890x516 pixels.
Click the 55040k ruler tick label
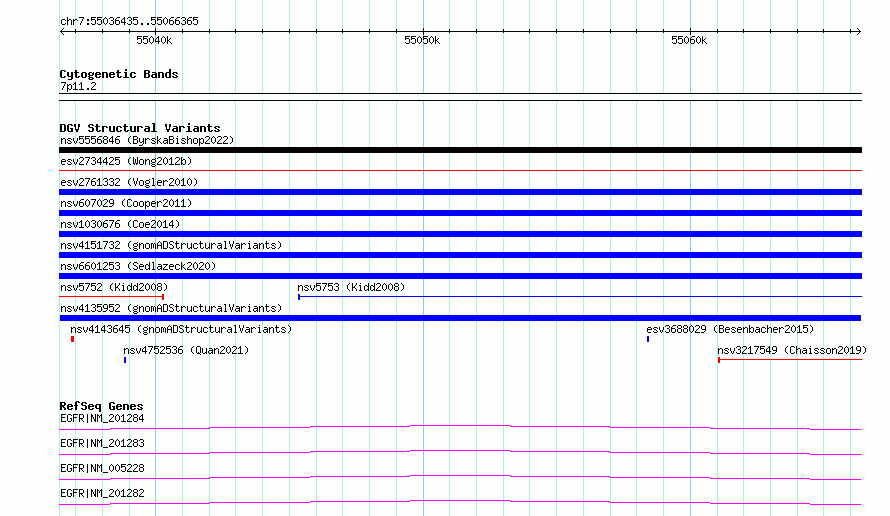coord(154,40)
